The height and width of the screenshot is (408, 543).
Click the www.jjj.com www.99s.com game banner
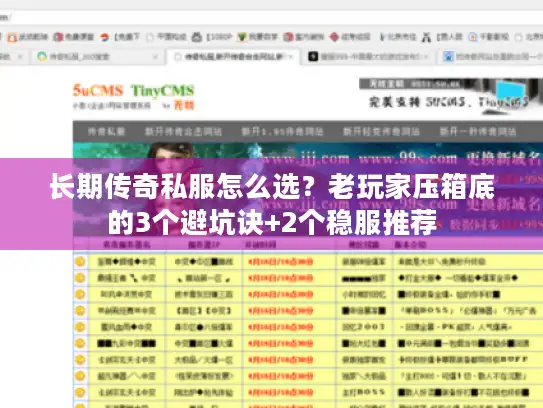[308, 189]
